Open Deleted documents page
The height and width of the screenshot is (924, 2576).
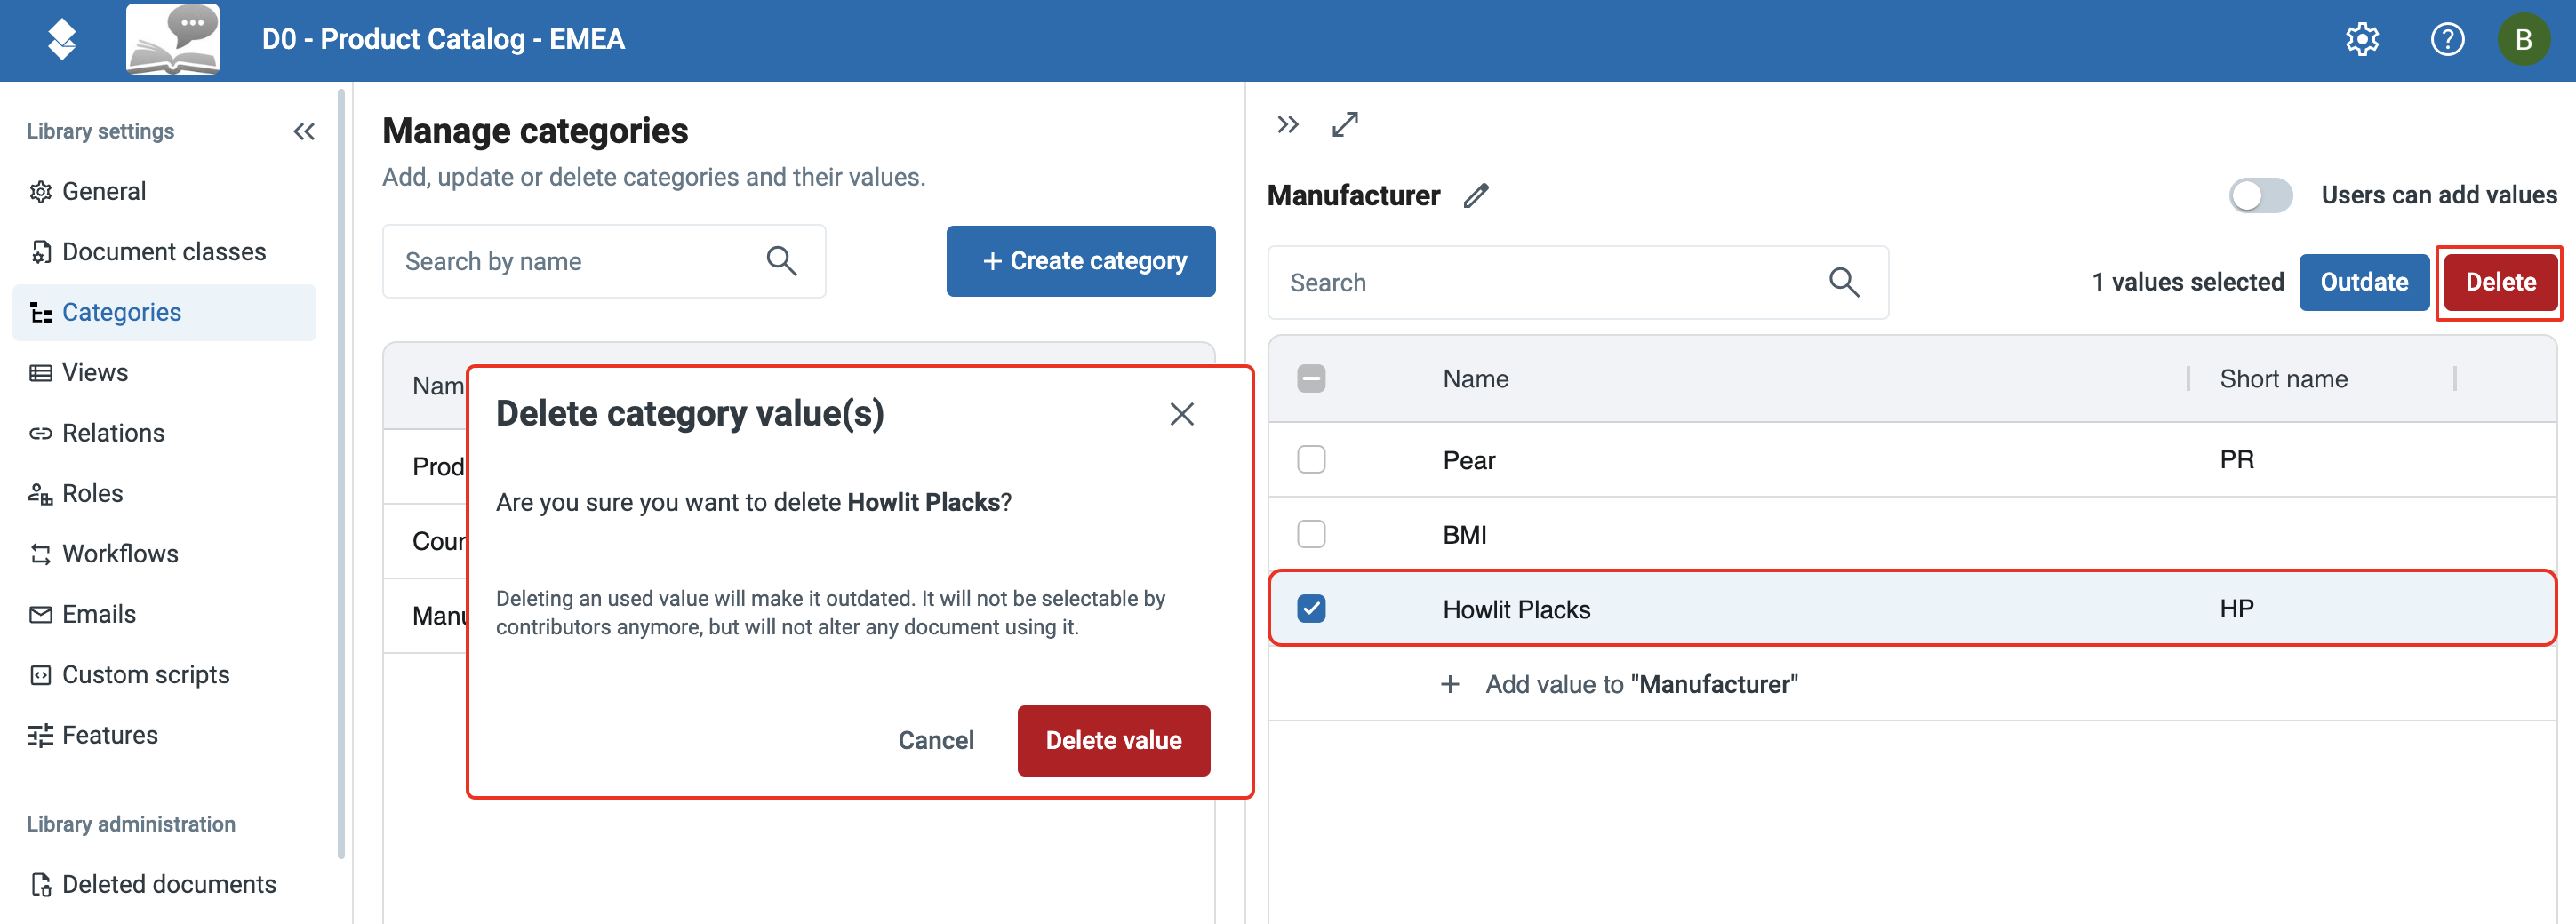pyautogui.click(x=164, y=884)
